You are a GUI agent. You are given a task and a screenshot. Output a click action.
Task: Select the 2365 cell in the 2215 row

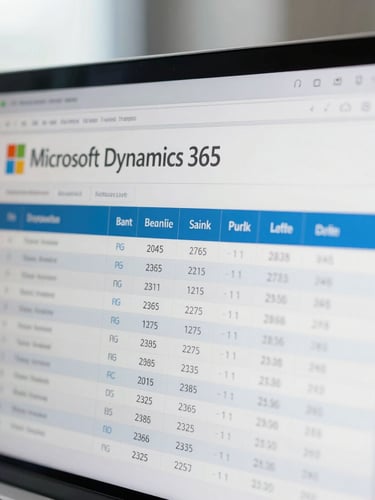coord(154,268)
